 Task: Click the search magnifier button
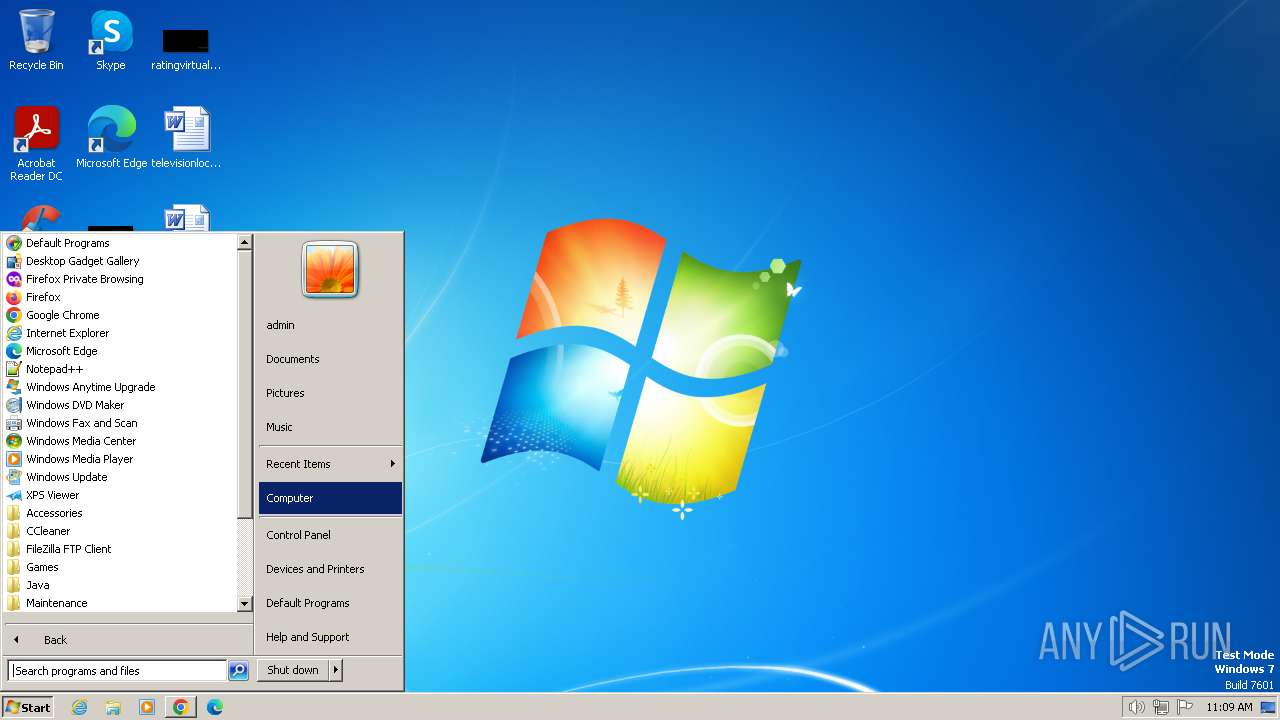238,671
